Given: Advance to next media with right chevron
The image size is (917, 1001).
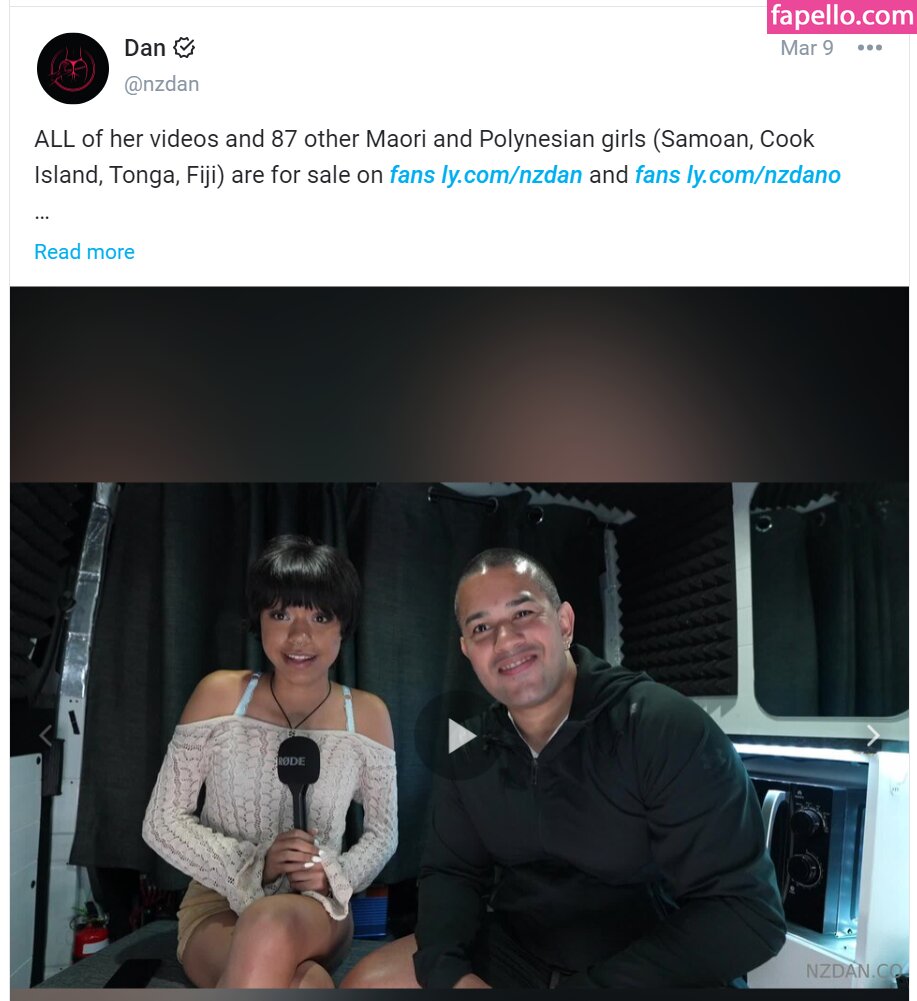Looking at the screenshot, I should (x=874, y=736).
